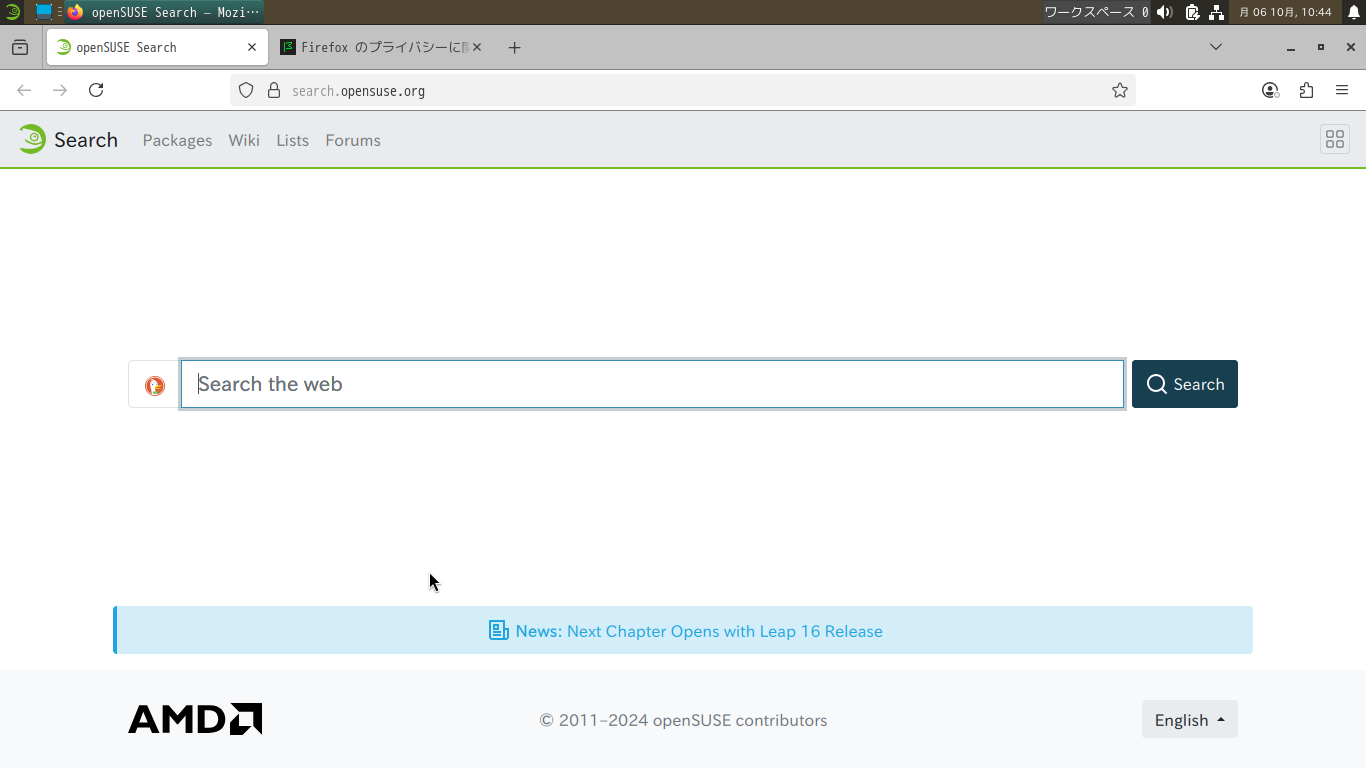Expand the English language dropdown

click(x=1190, y=719)
